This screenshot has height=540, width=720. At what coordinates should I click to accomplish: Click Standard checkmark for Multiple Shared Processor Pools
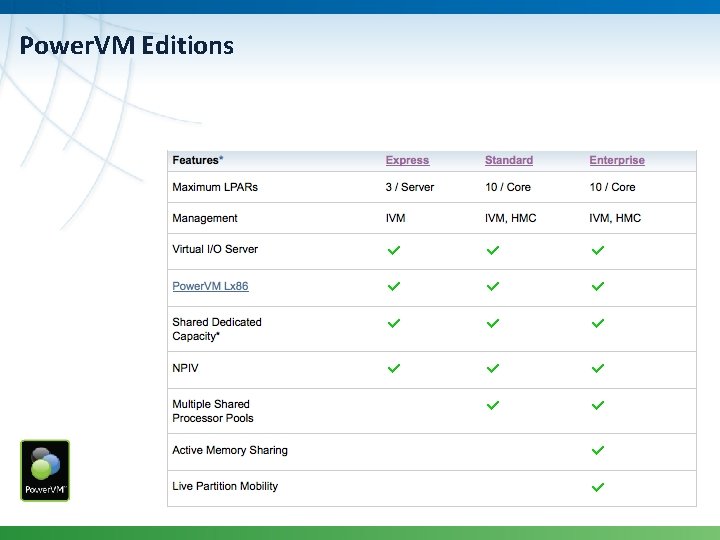point(493,405)
